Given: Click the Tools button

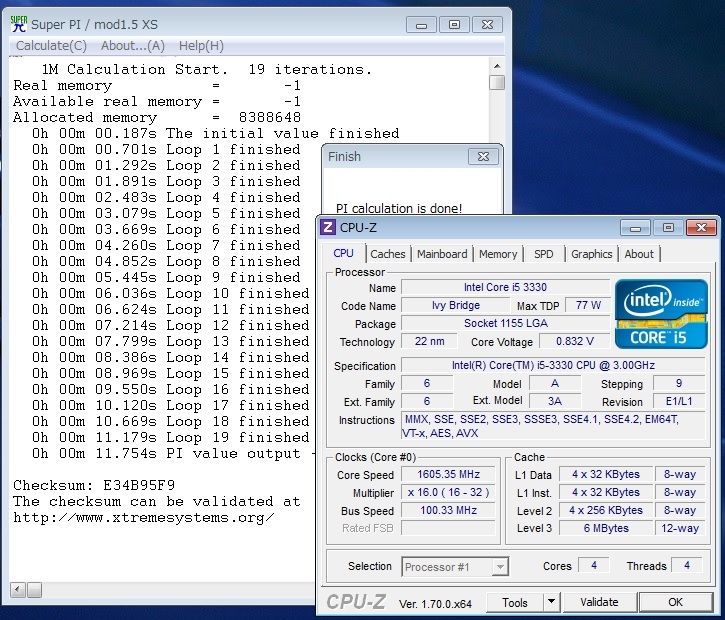Looking at the screenshot, I should point(515,602).
